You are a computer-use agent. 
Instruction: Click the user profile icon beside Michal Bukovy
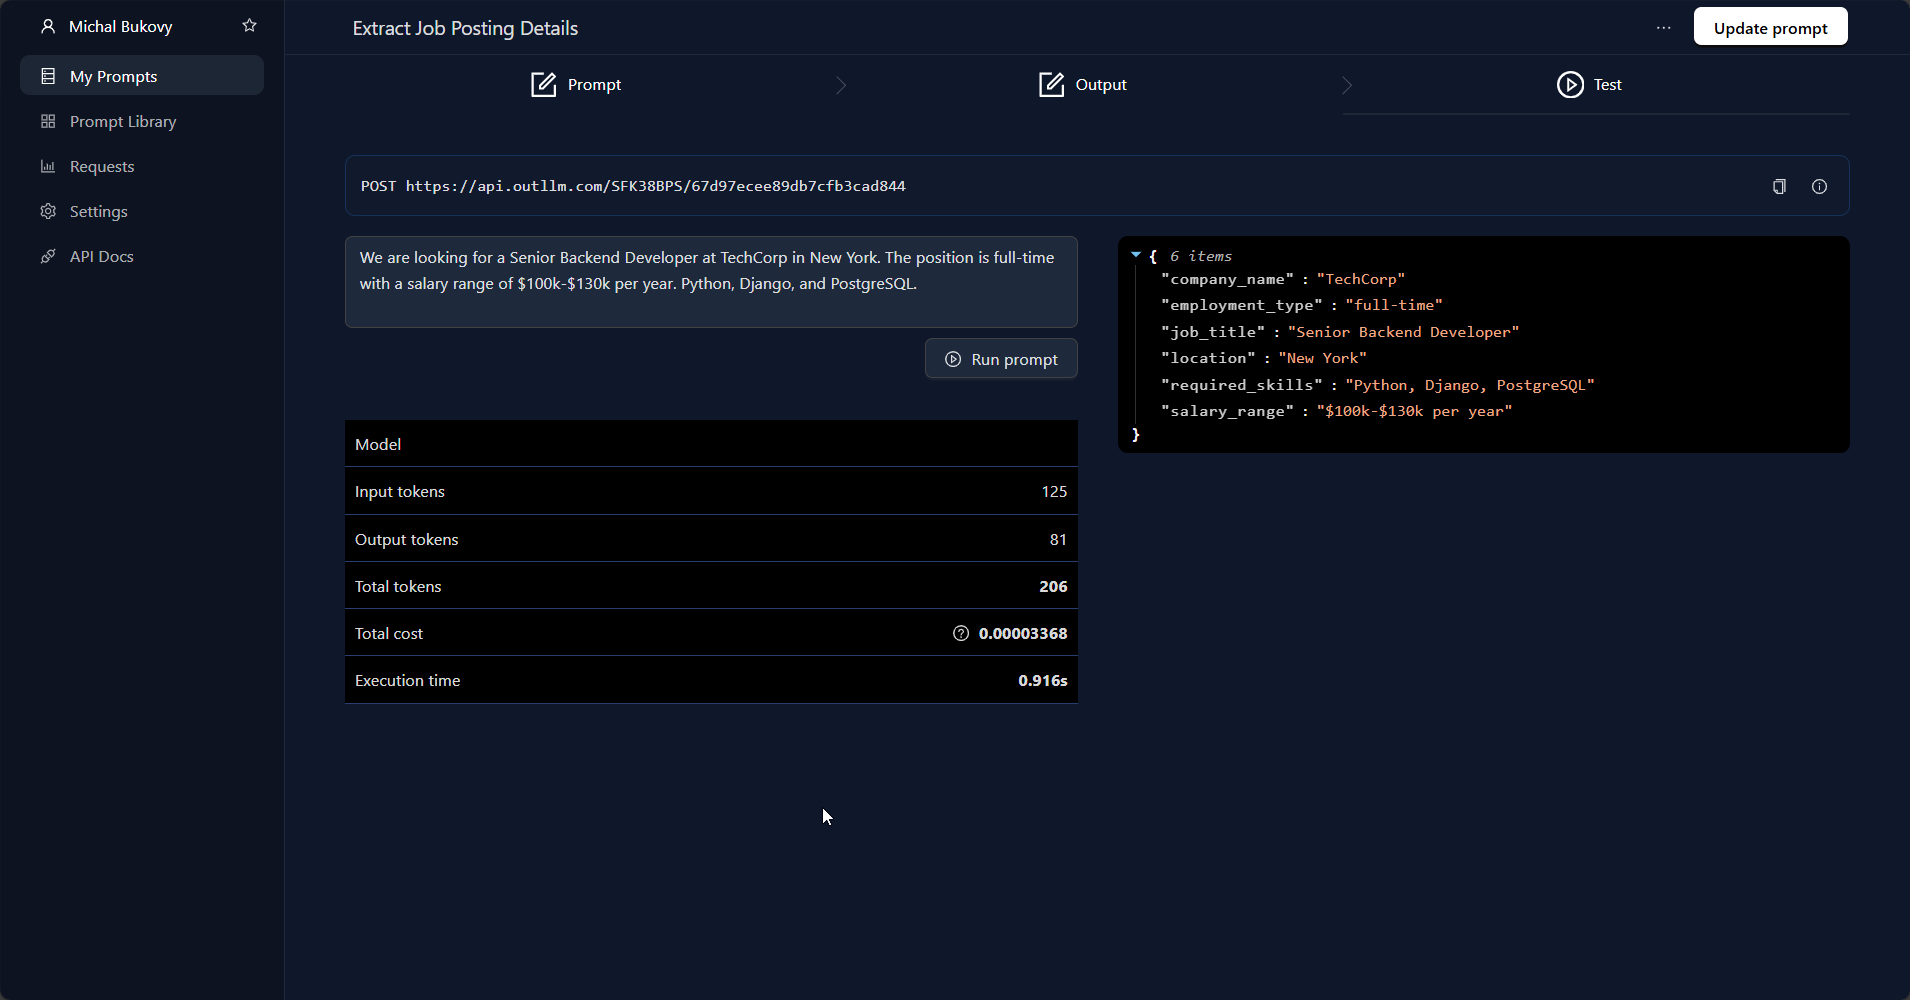click(x=48, y=26)
